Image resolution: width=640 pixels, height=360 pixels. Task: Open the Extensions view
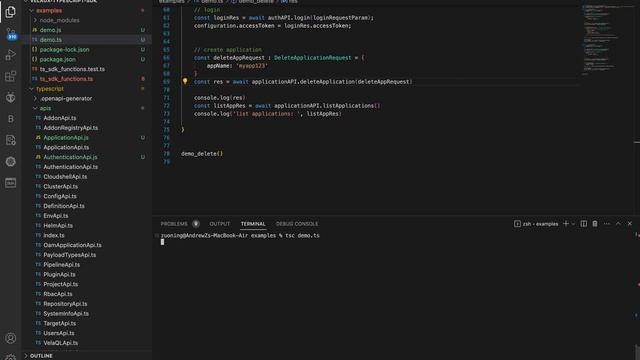[x=11, y=76]
